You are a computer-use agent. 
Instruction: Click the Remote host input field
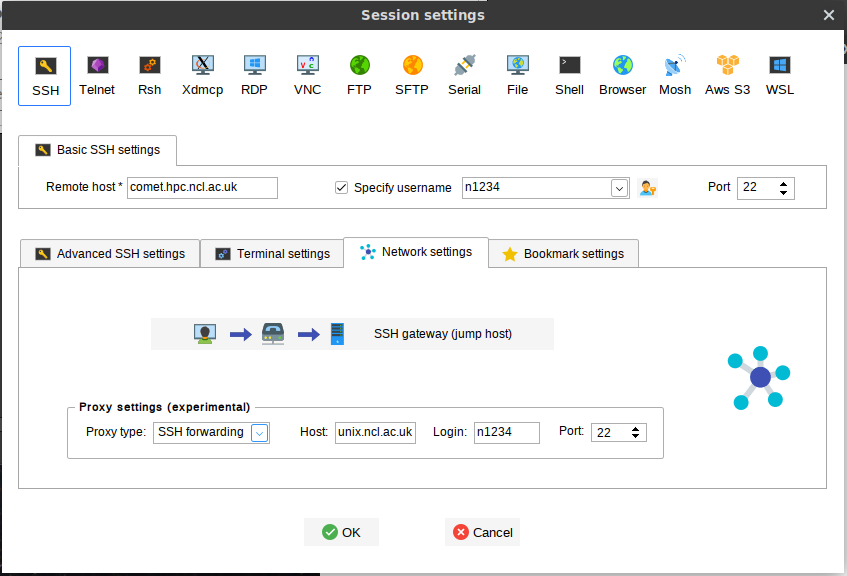coord(202,188)
